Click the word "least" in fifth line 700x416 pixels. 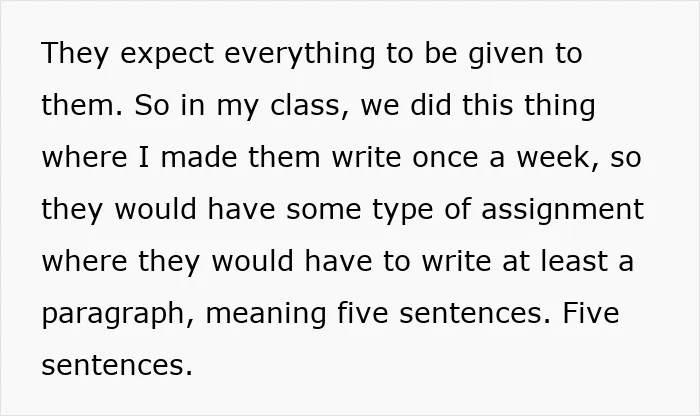click(574, 261)
